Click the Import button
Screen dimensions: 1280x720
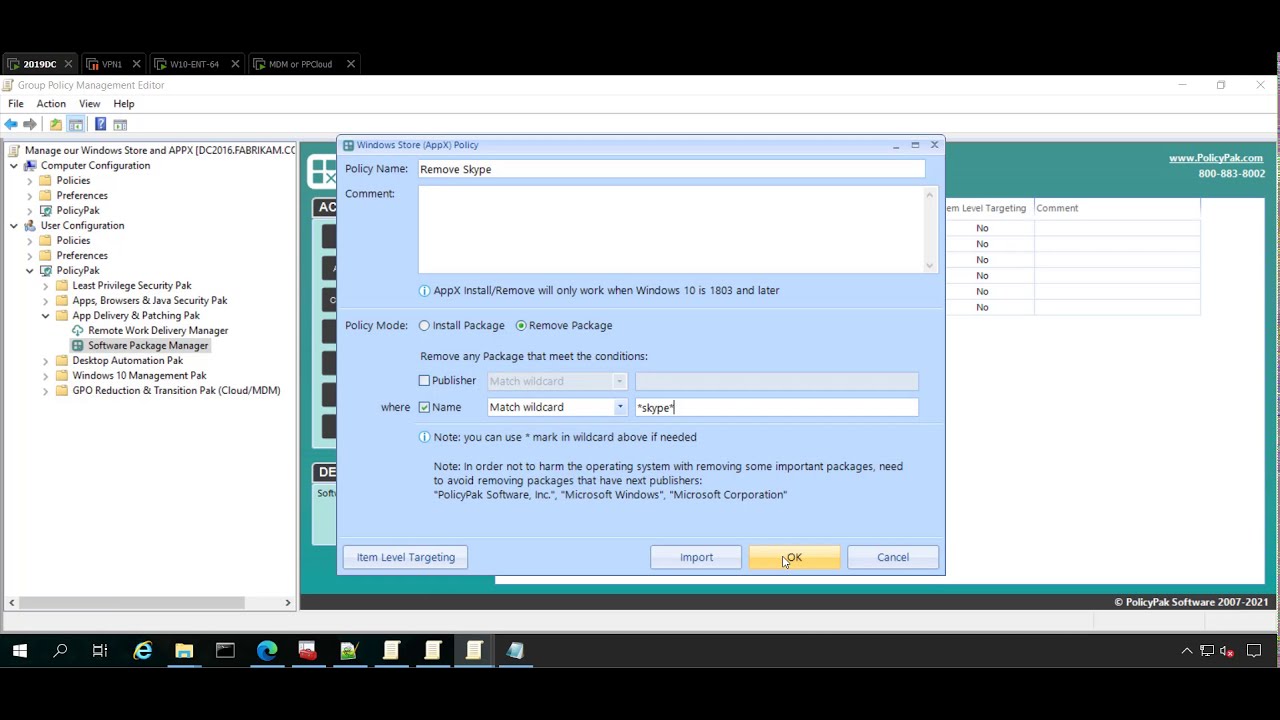[x=696, y=558]
